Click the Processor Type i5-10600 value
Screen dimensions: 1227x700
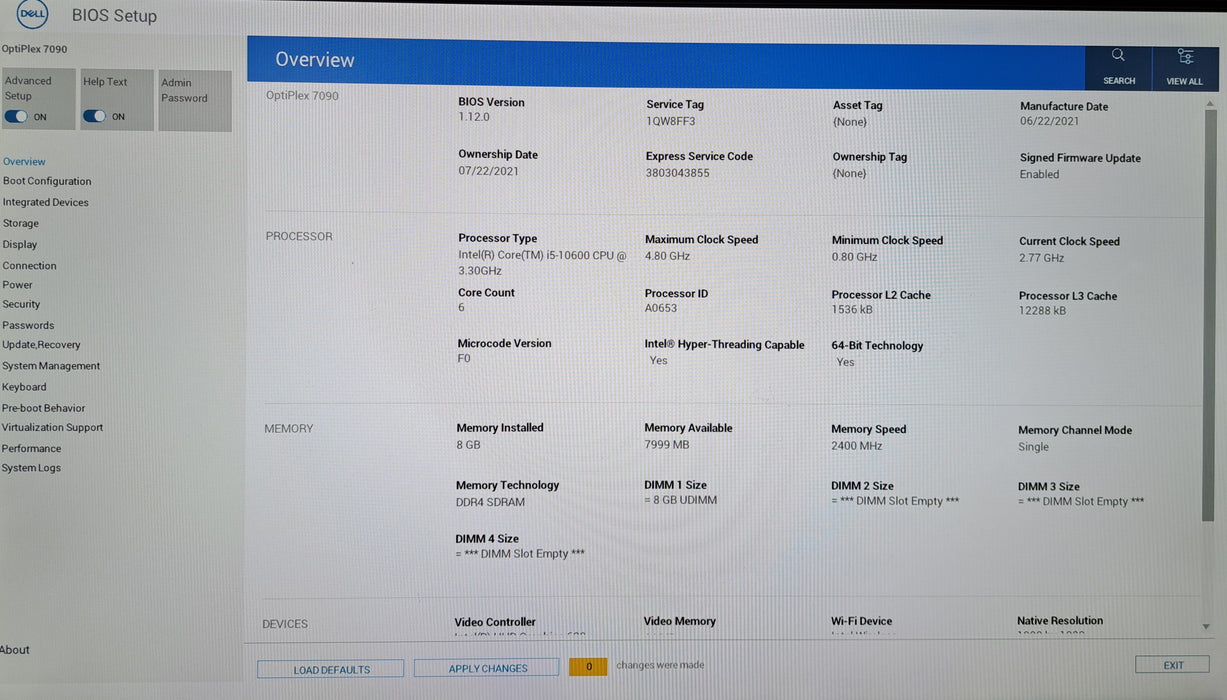pyautogui.click(x=542, y=263)
